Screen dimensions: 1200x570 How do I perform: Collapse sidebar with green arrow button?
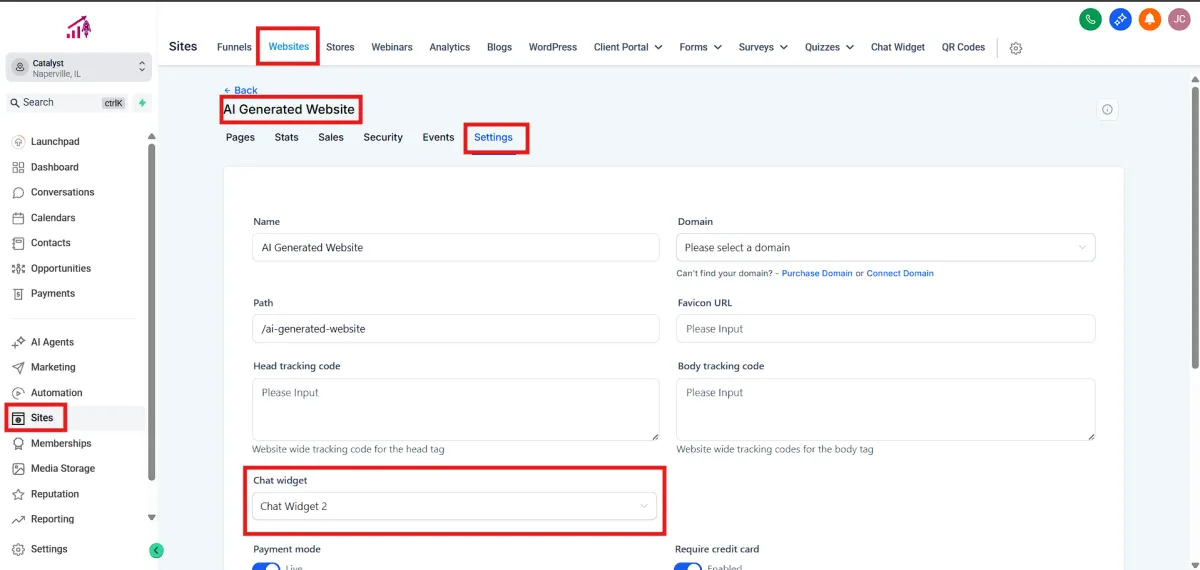tap(156, 550)
